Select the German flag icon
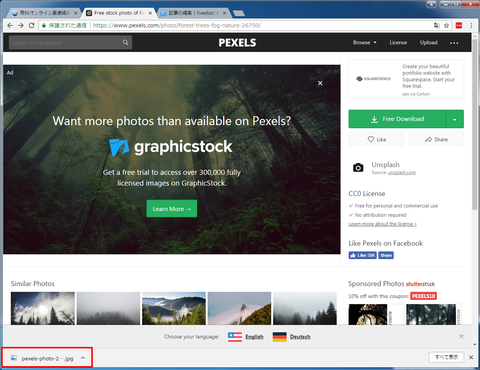The width and height of the screenshot is (480, 370). point(280,337)
